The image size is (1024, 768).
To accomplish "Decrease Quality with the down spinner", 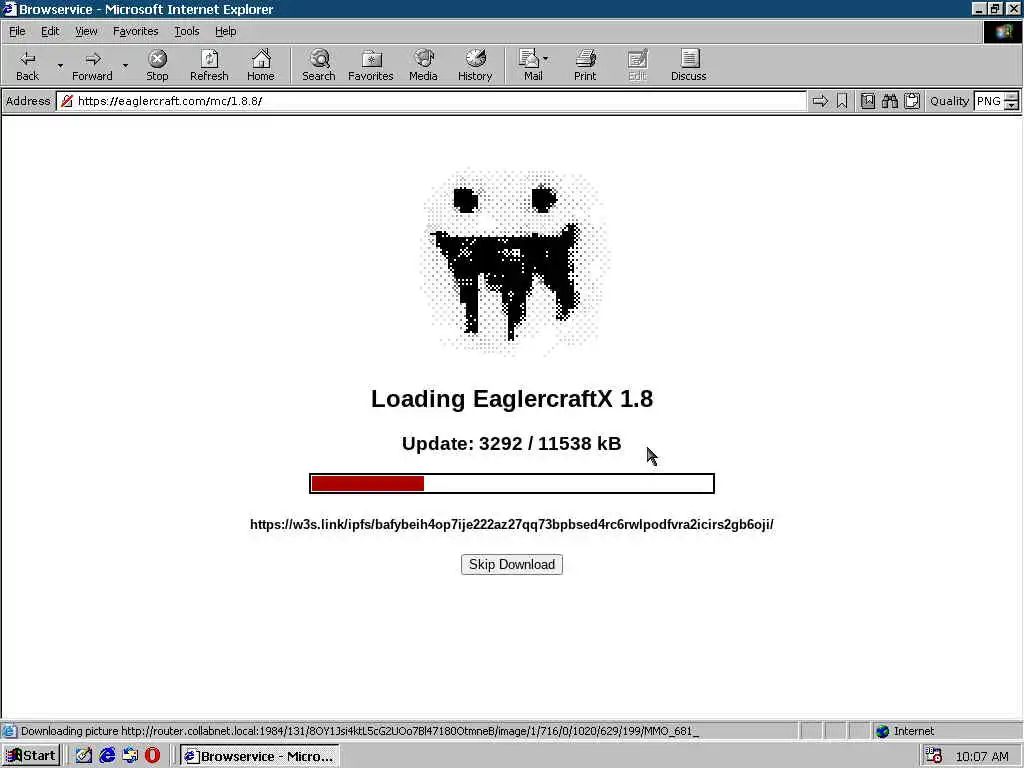I will pyautogui.click(x=1012, y=105).
